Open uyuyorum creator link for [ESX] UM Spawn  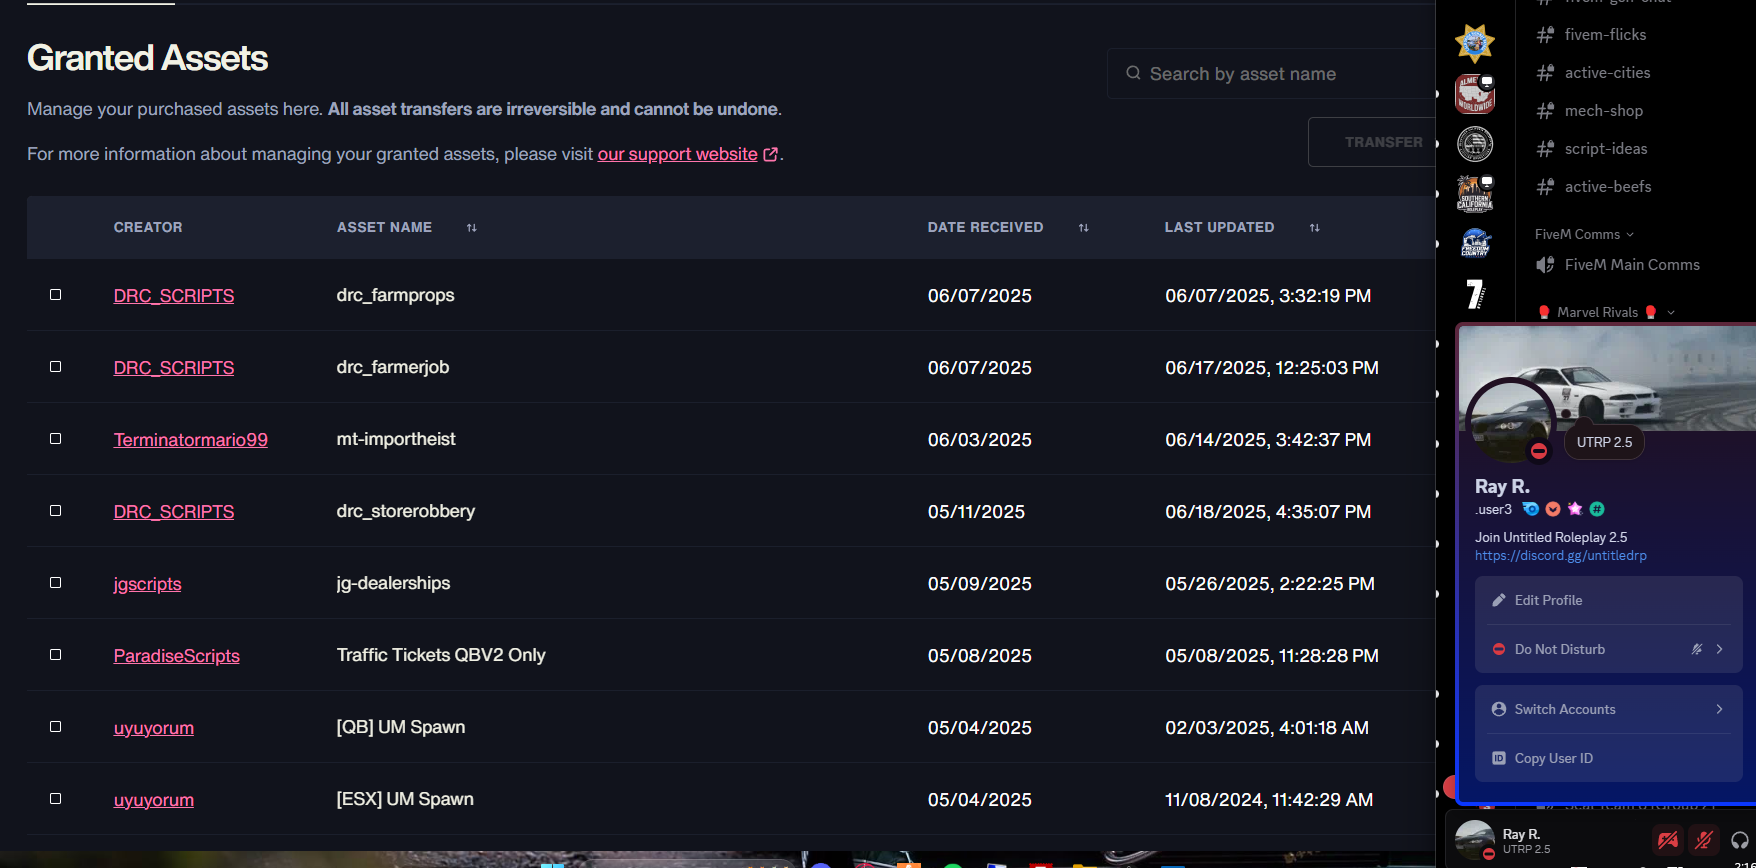[154, 800]
